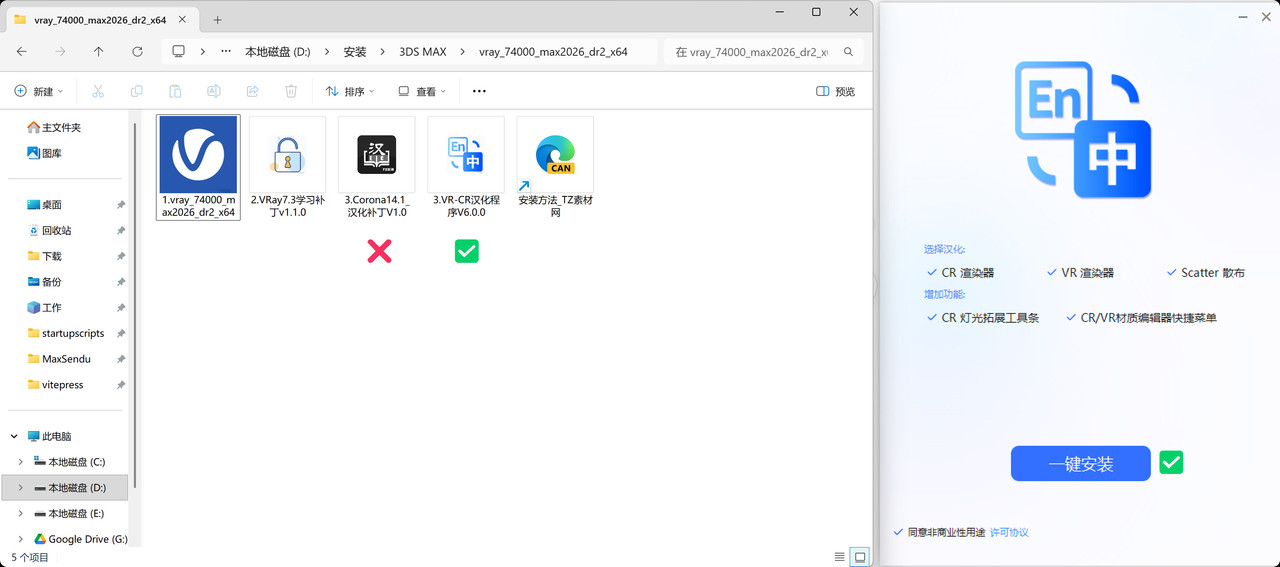Expand the 此电脑 tree node
This screenshot has width=1280, height=567.
pos(14,437)
